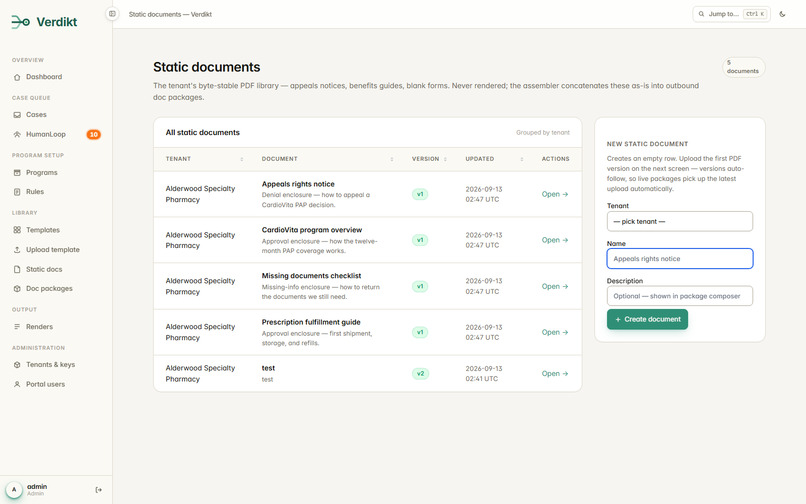Image resolution: width=806 pixels, height=504 pixels.
Task: Click the Portal users person icon
Action: pos(17,384)
